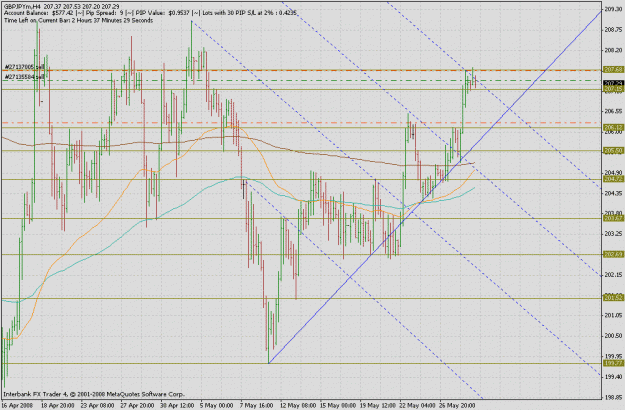Click the 19 May 12:00 time label
The width and height of the screenshot is (625, 410).
pyautogui.click(x=377, y=406)
